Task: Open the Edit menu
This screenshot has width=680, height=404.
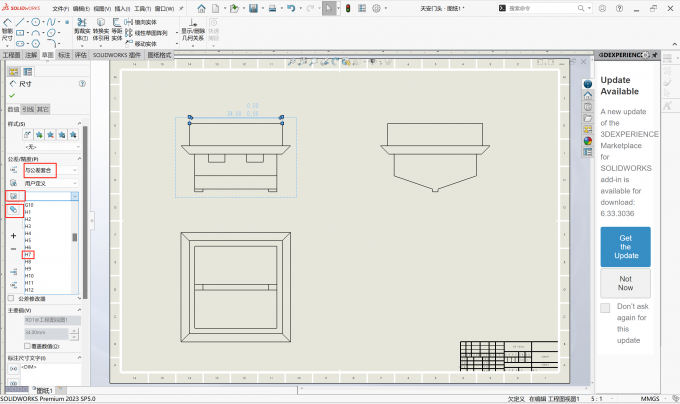Action: pos(81,9)
